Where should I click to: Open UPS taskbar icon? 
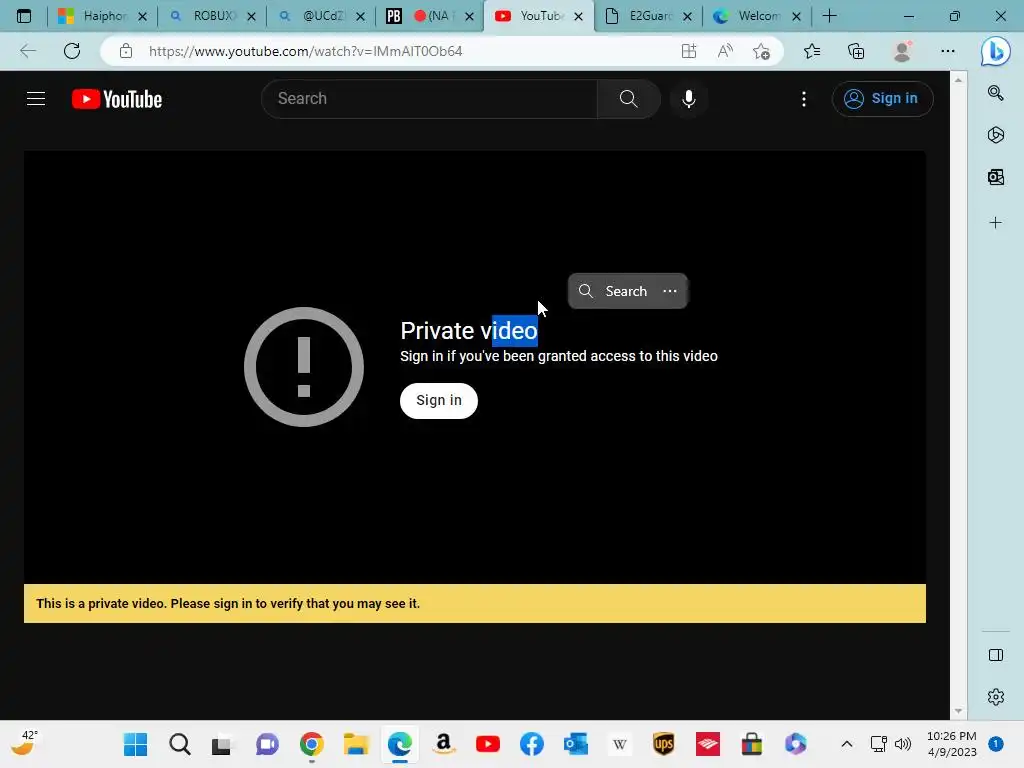point(664,744)
